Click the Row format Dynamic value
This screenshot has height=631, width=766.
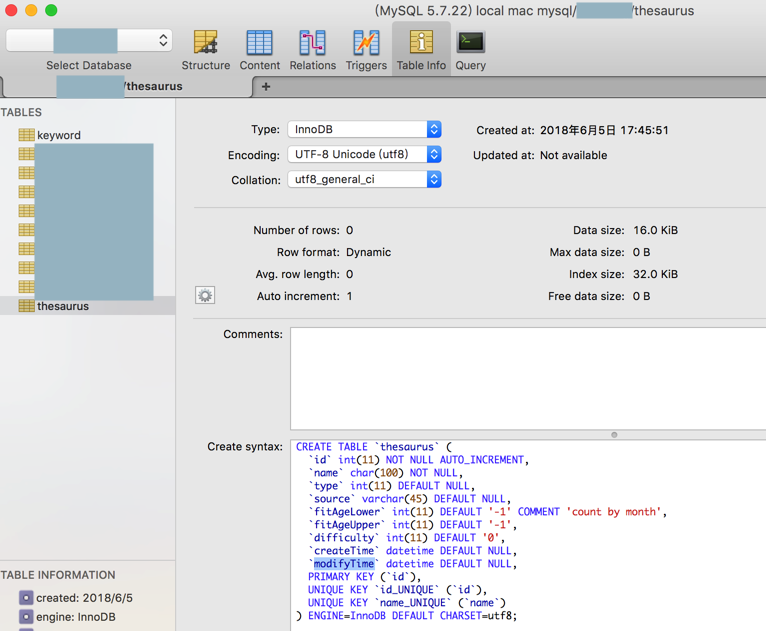coord(368,252)
